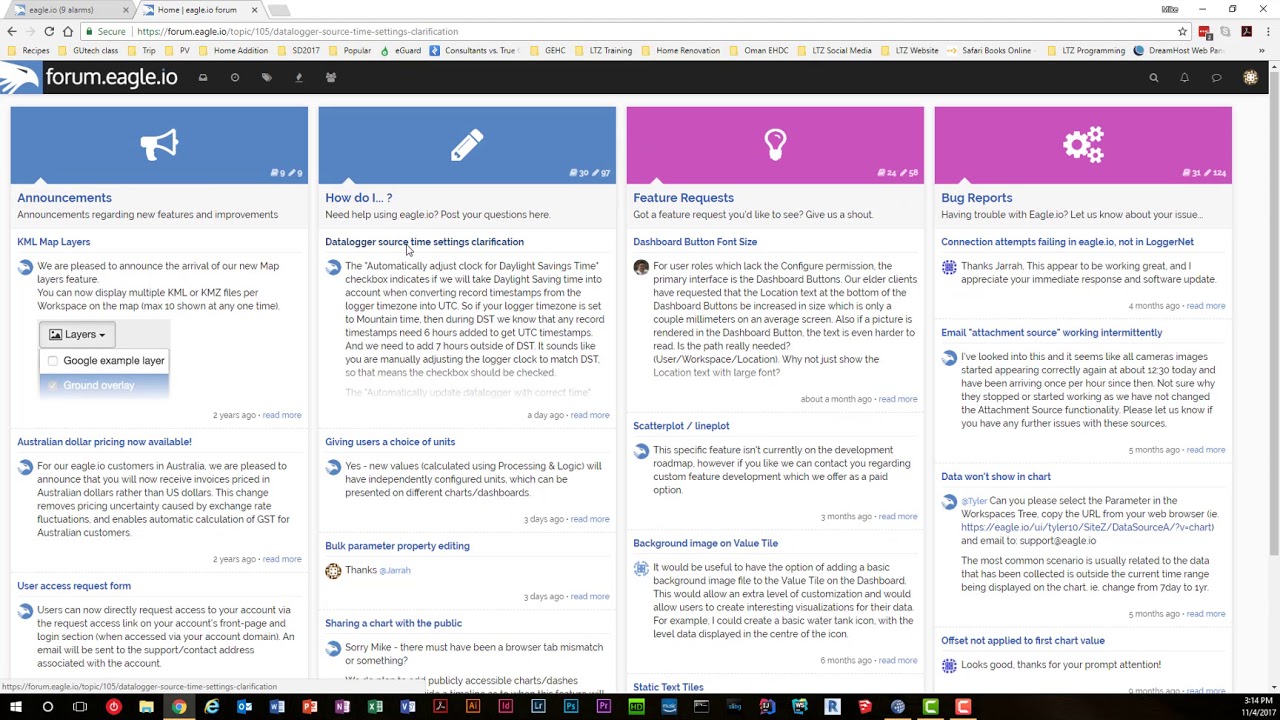1280x720 pixels.
Task: Open Data won't show in chart topic
Action: click(x=996, y=477)
